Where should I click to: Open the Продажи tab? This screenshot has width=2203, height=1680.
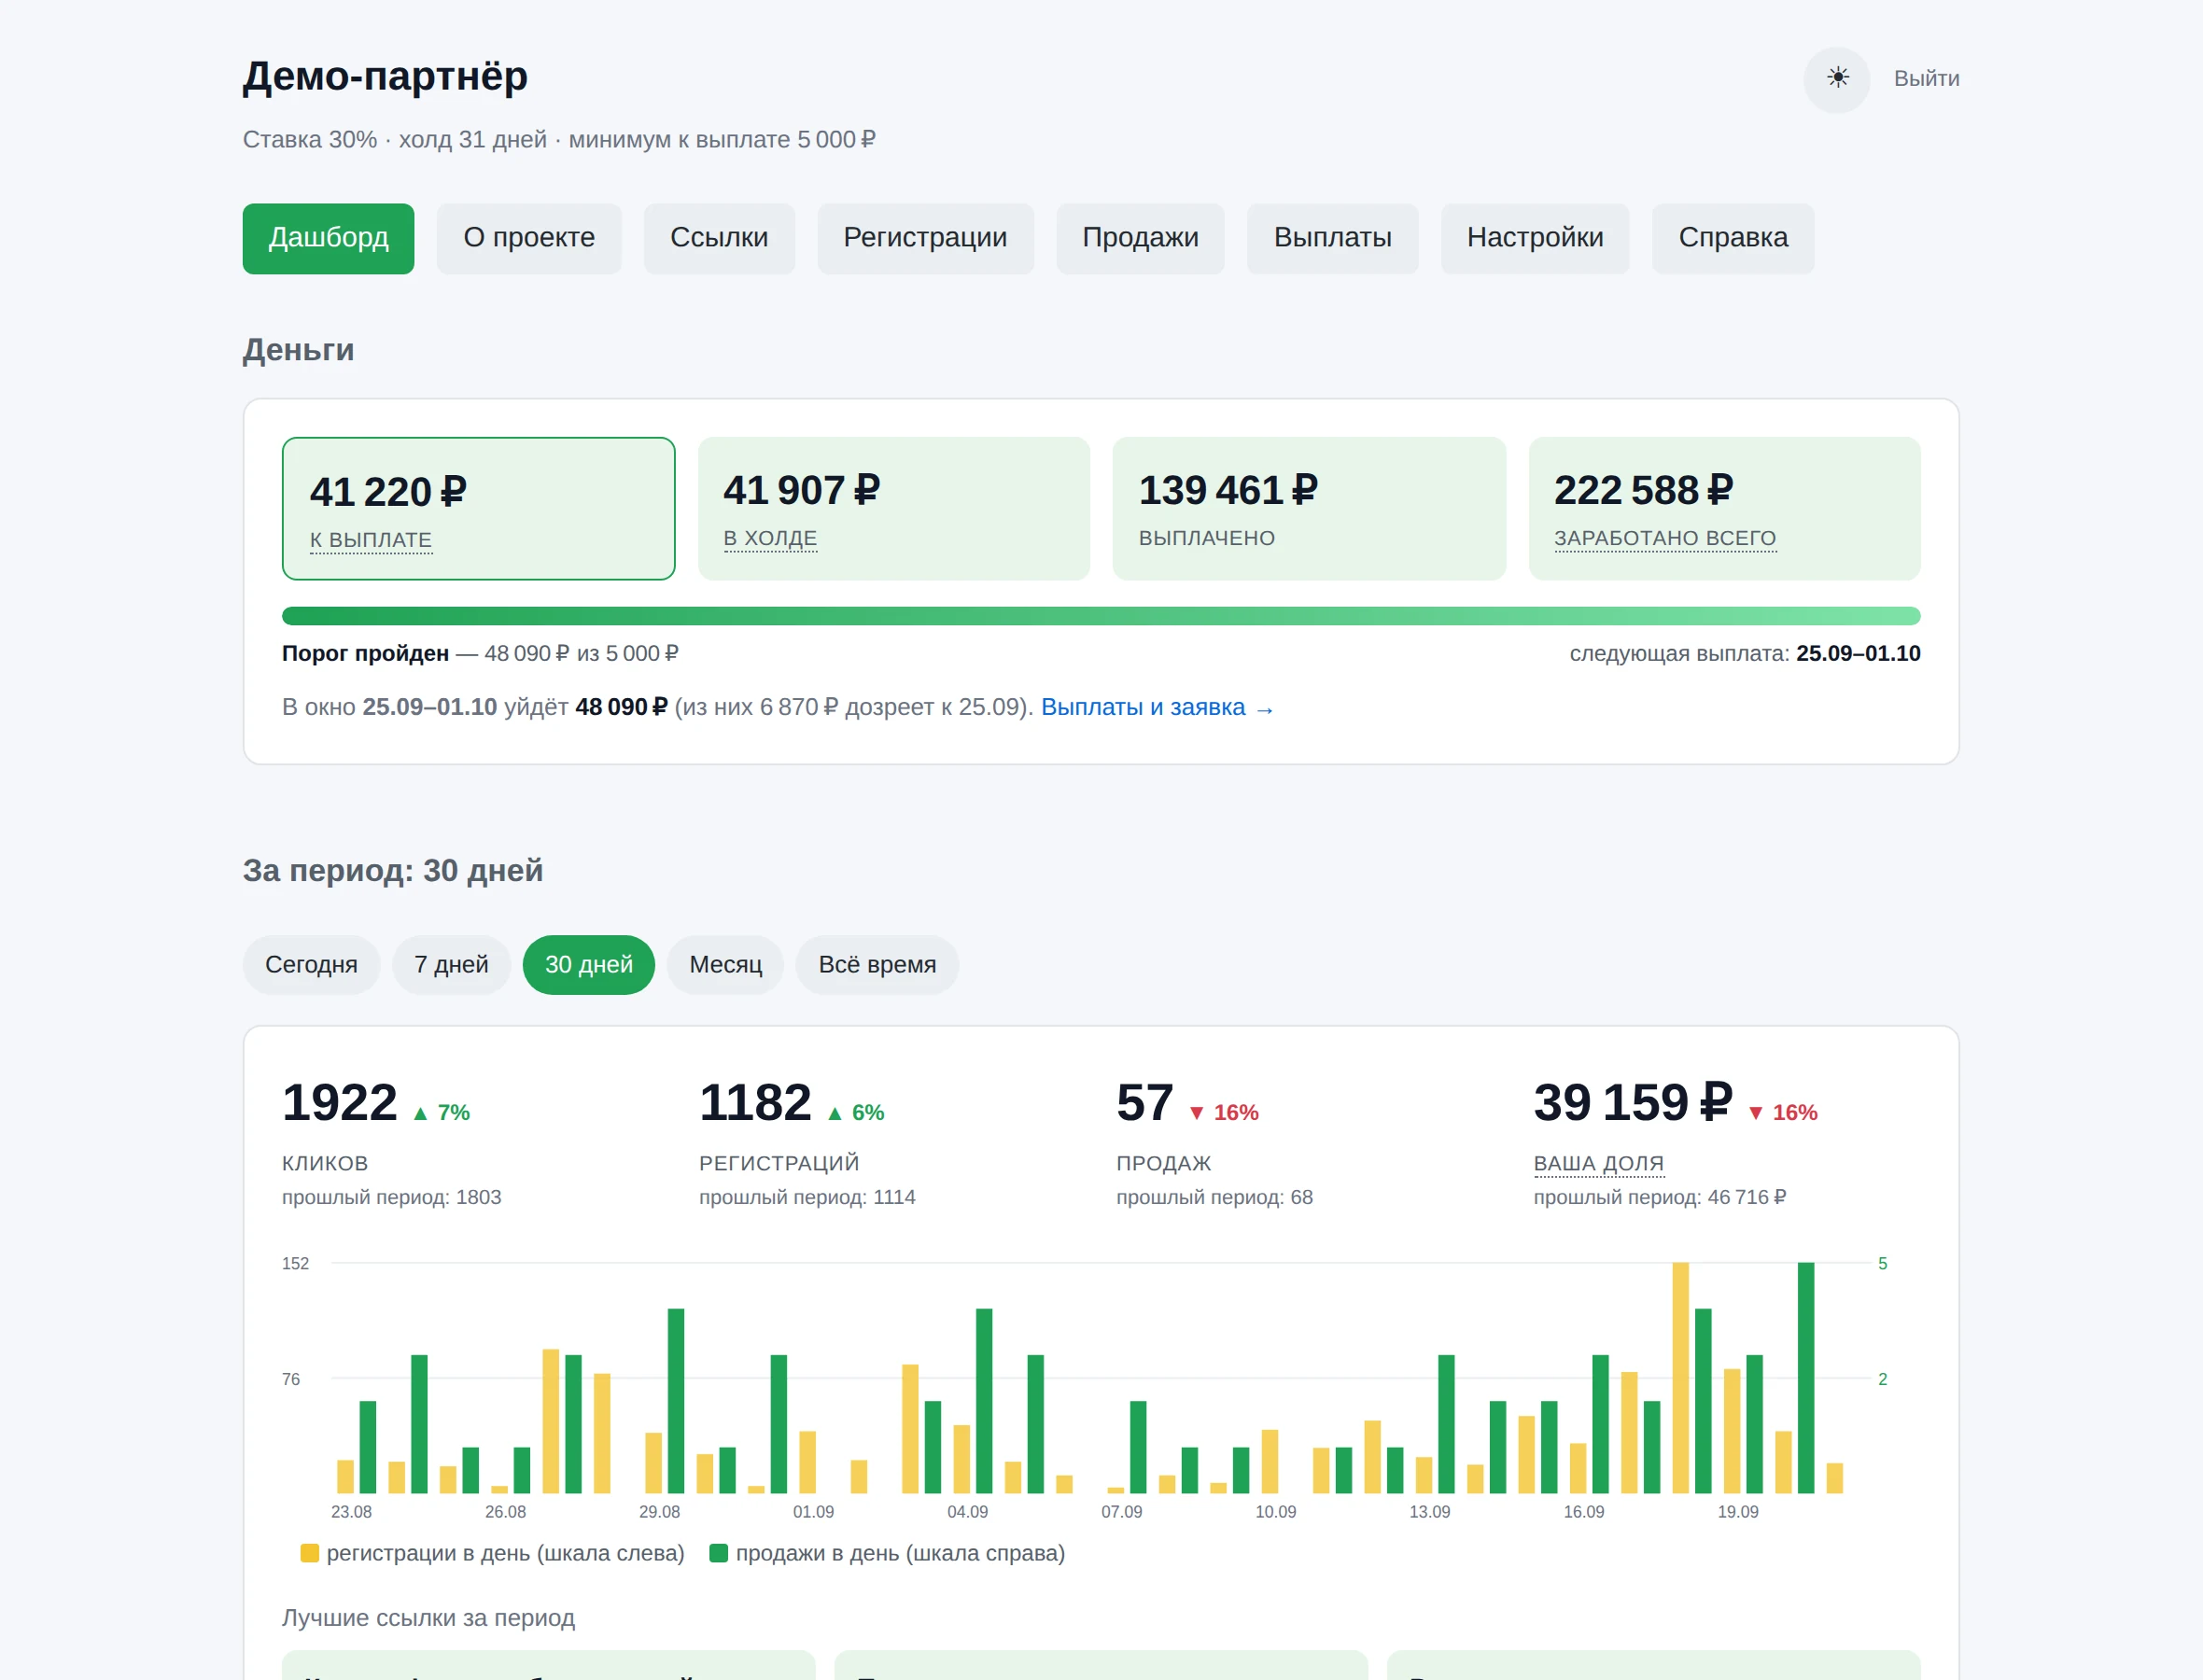click(x=1140, y=238)
